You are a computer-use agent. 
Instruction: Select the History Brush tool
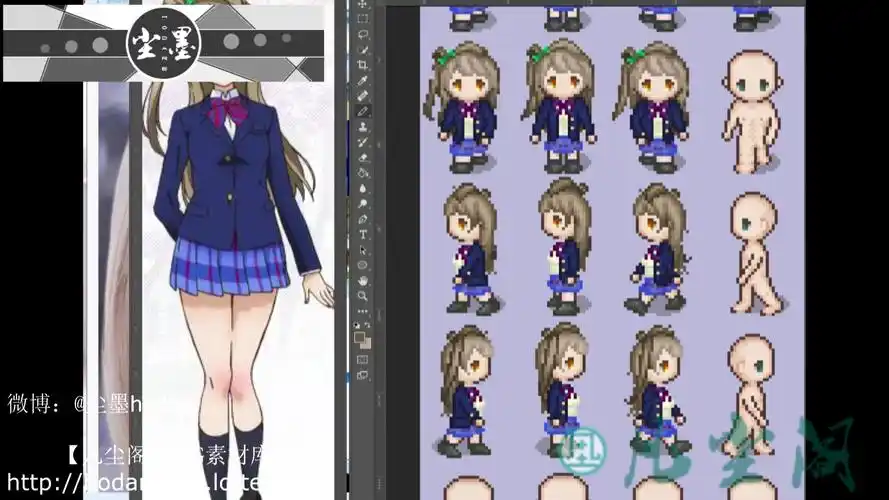363,142
